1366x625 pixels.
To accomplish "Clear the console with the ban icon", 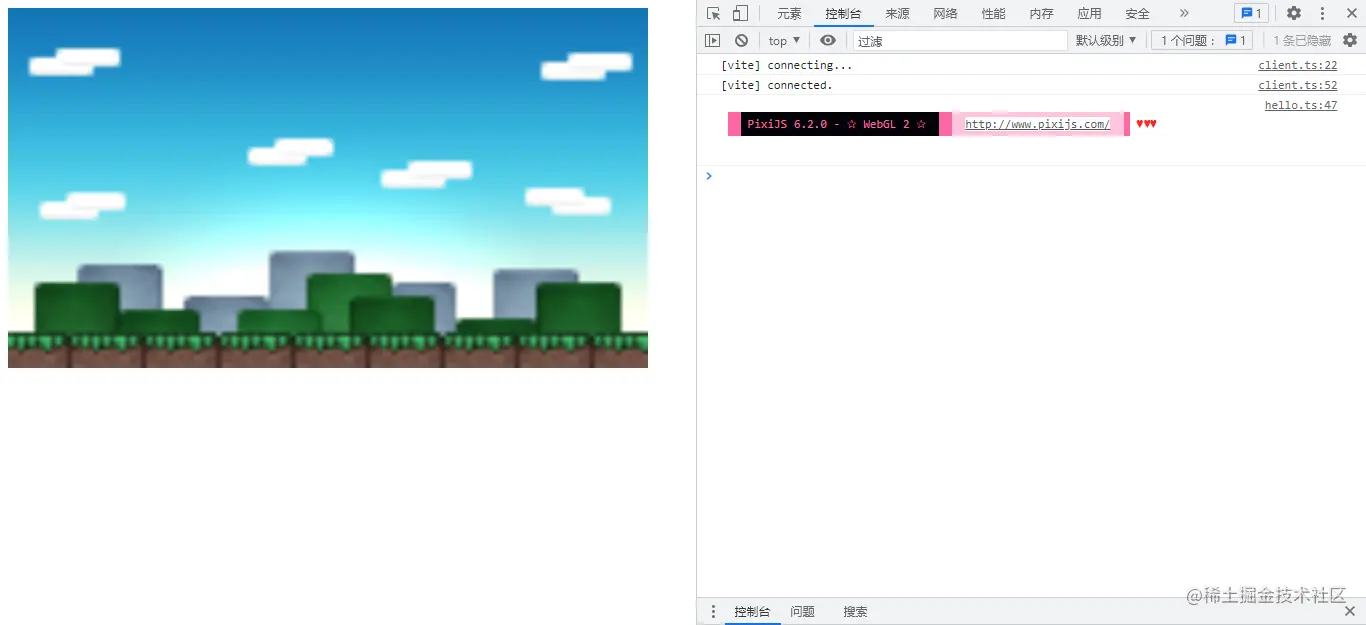I will coord(741,40).
